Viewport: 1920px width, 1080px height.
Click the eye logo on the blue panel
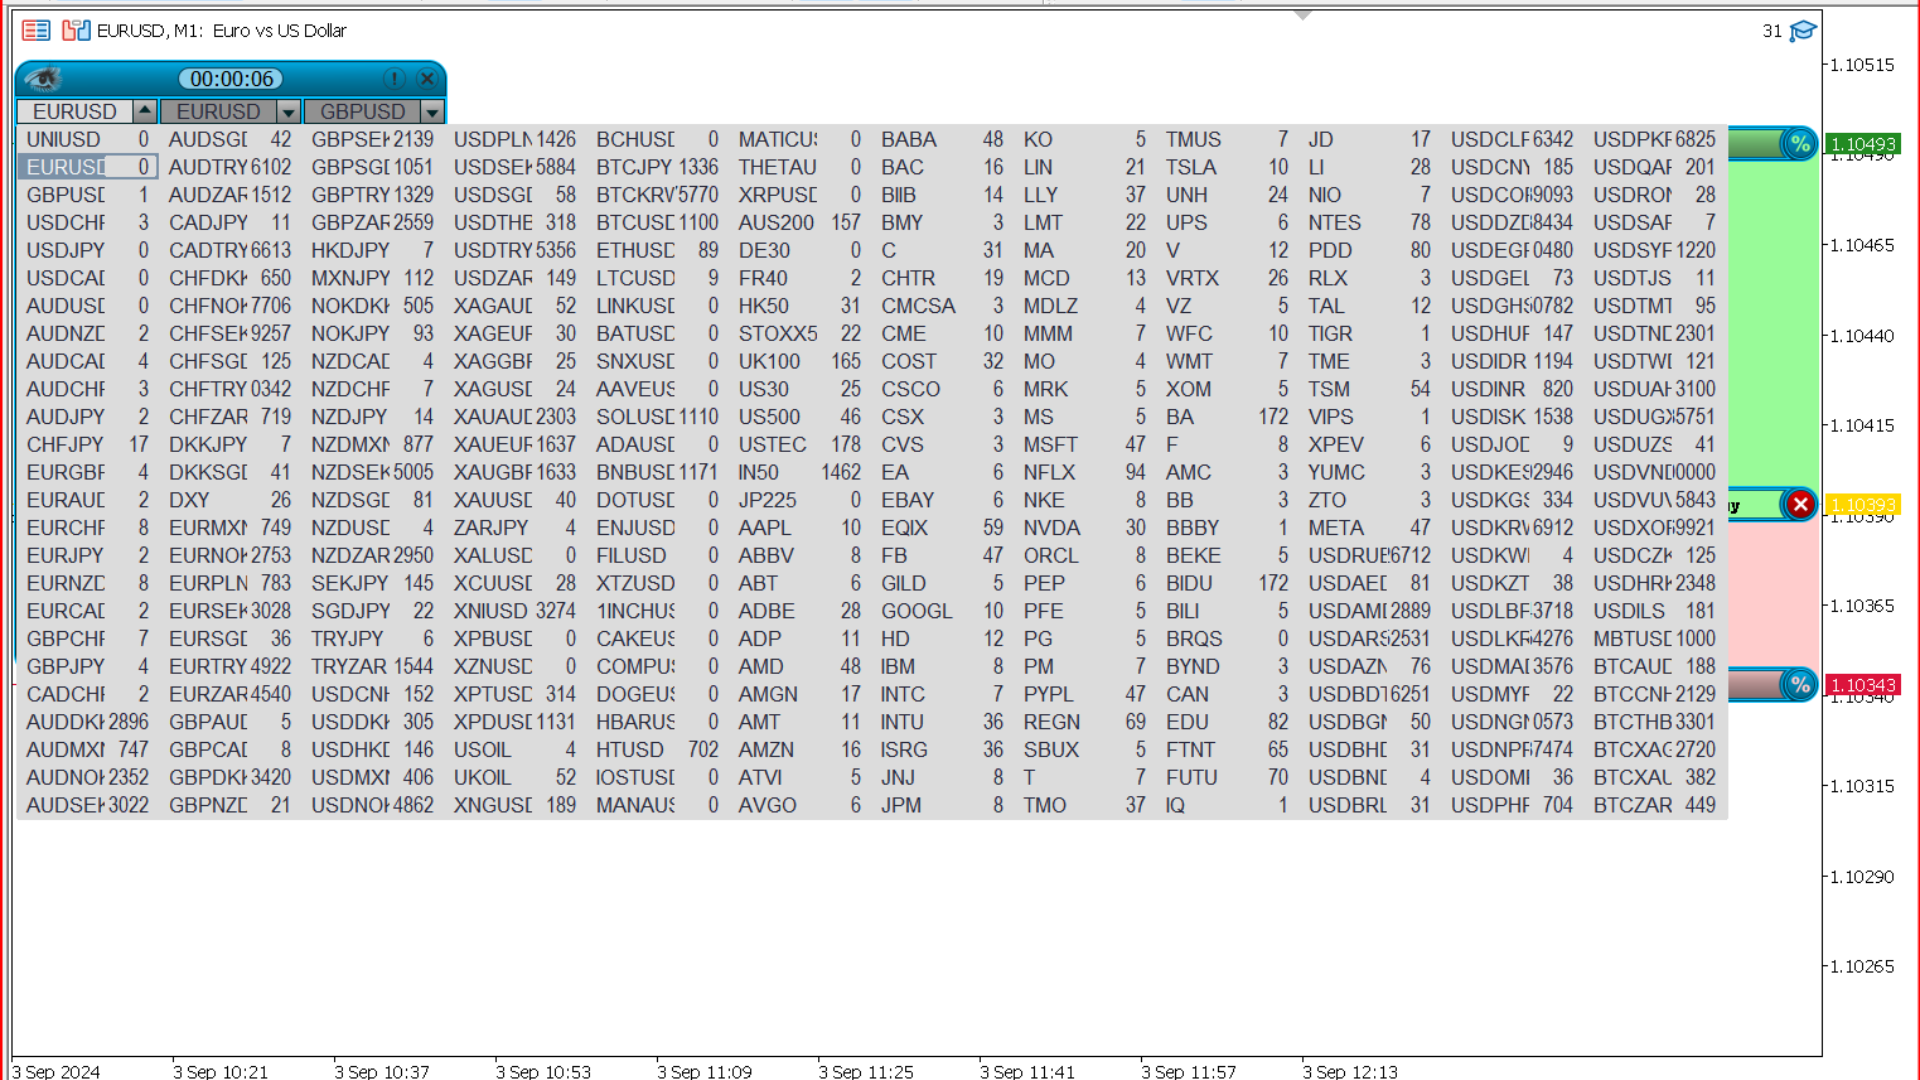pos(43,79)
